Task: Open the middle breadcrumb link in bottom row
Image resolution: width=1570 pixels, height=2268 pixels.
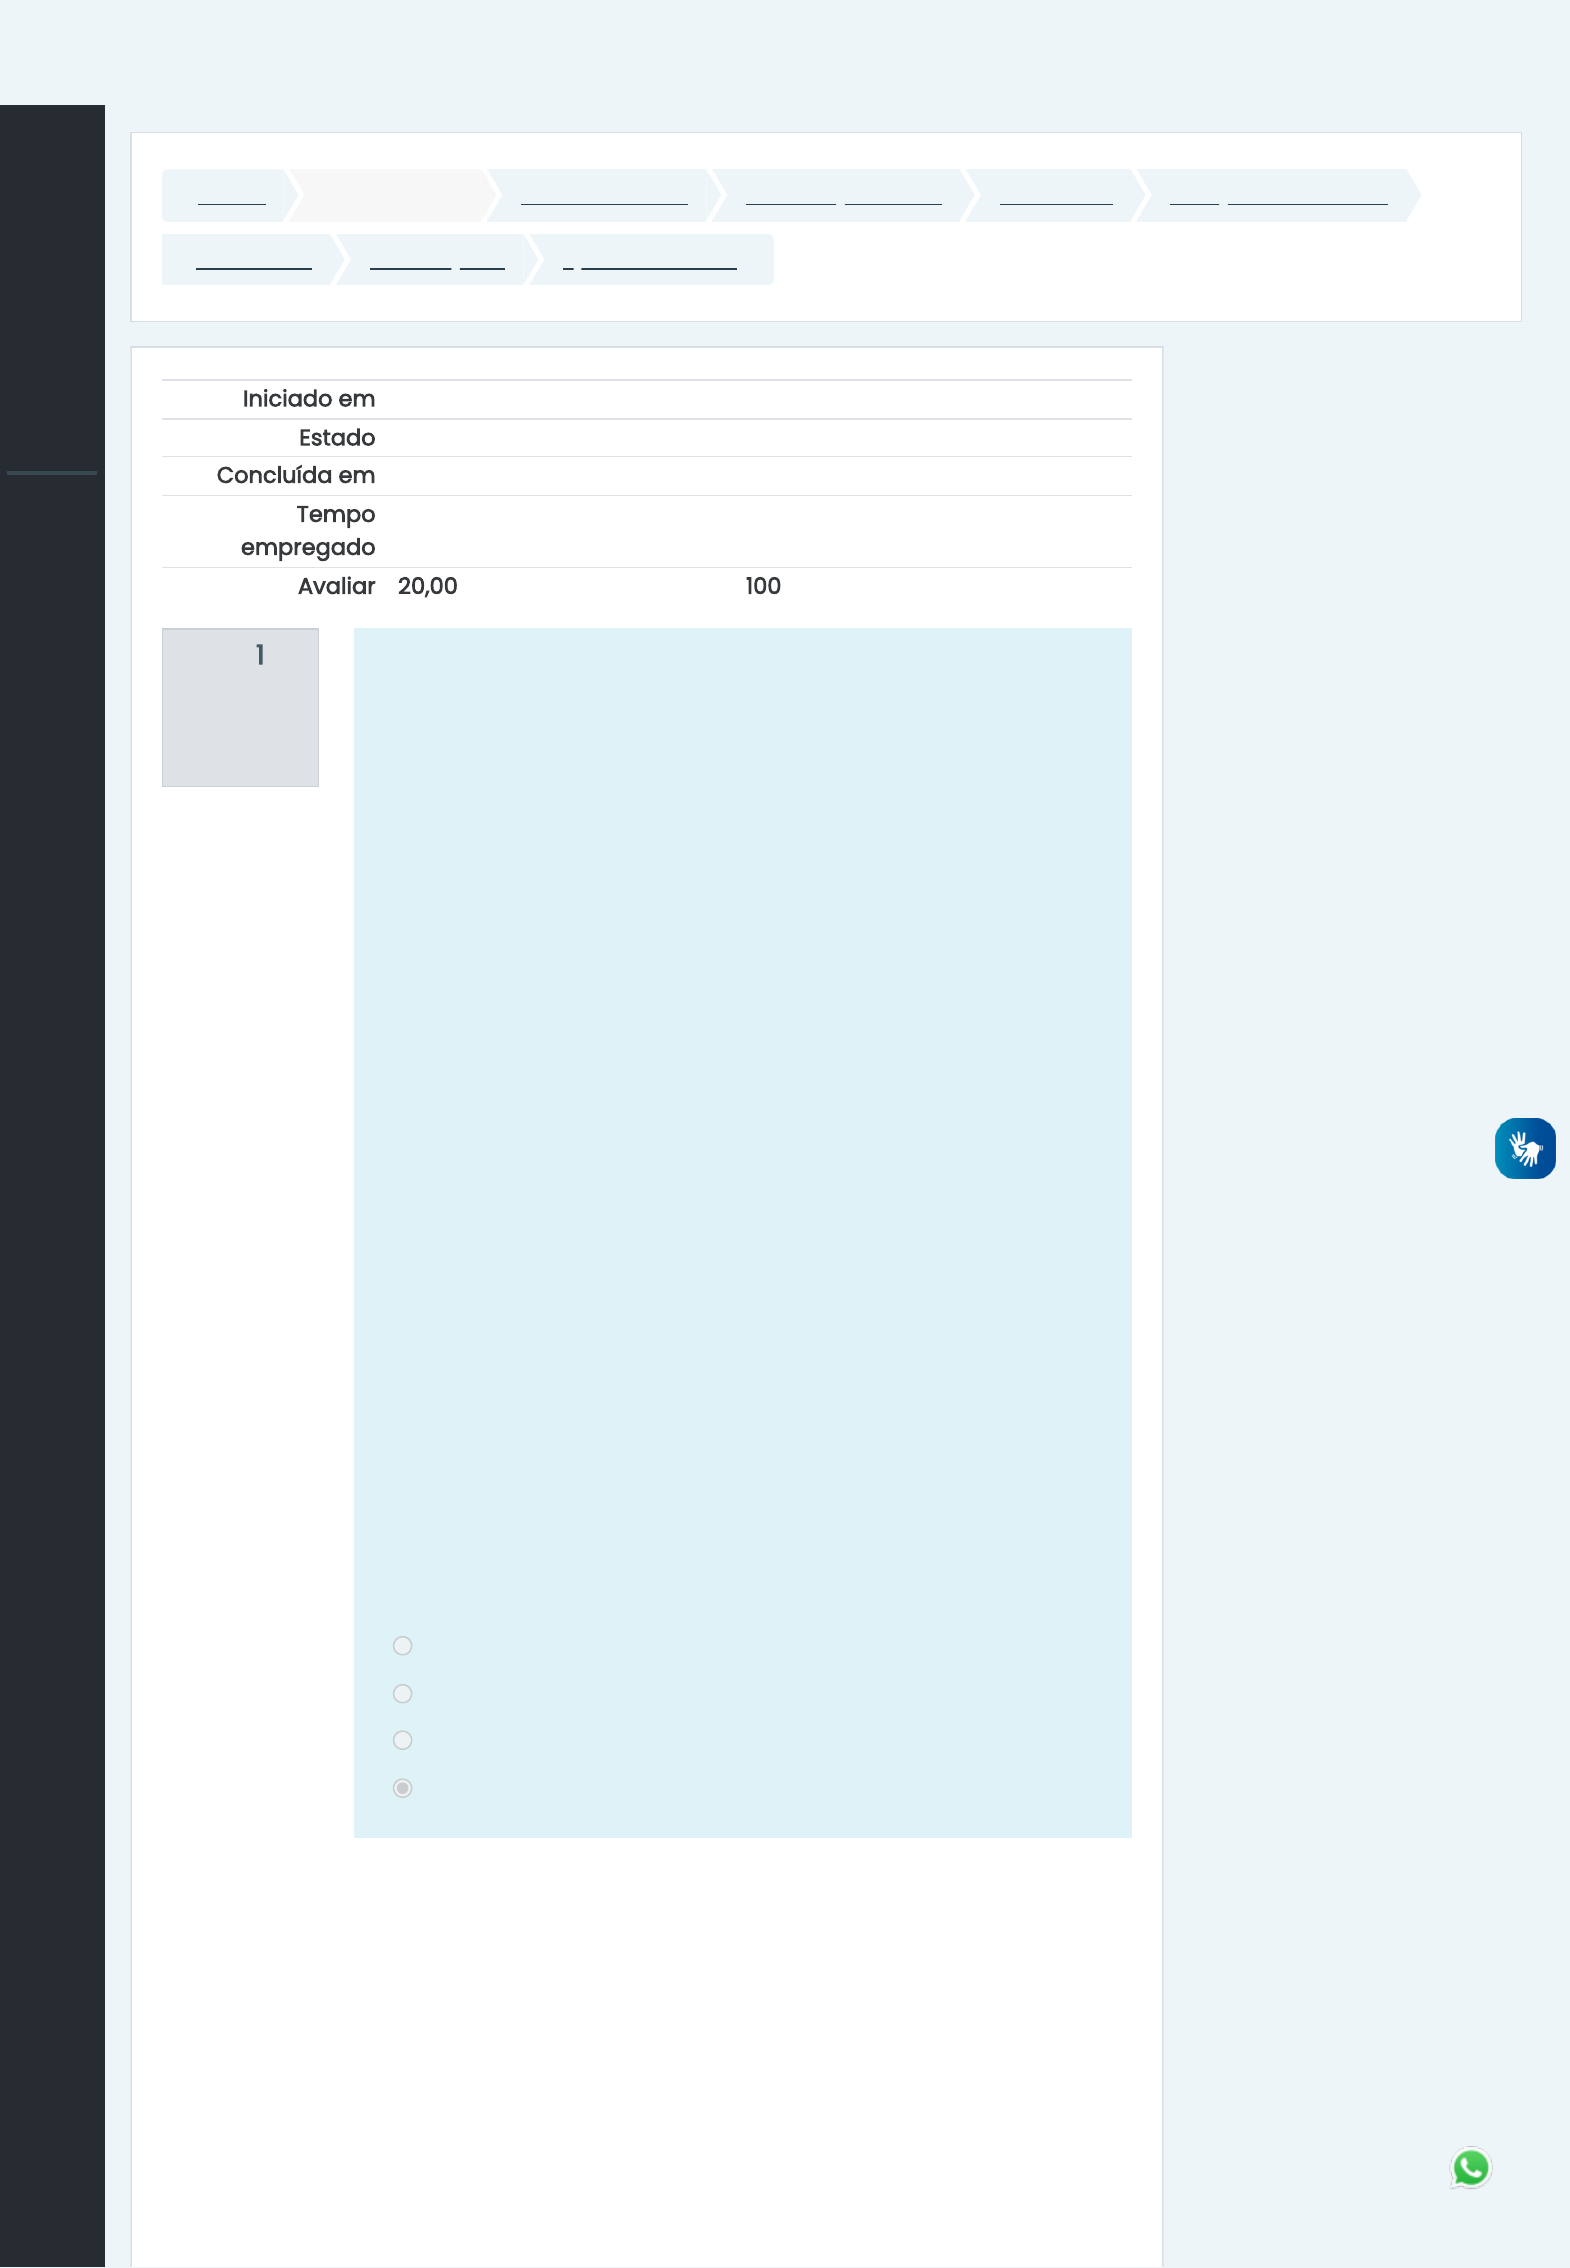Action: (436, 261)
